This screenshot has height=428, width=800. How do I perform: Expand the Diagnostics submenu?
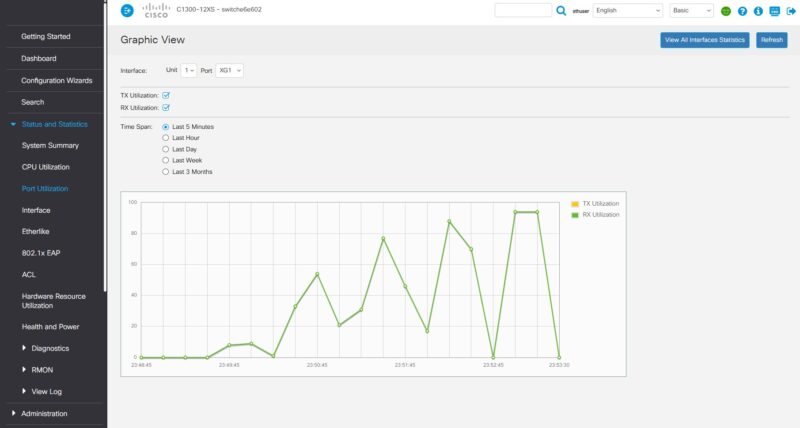click(x=24, y=348)
